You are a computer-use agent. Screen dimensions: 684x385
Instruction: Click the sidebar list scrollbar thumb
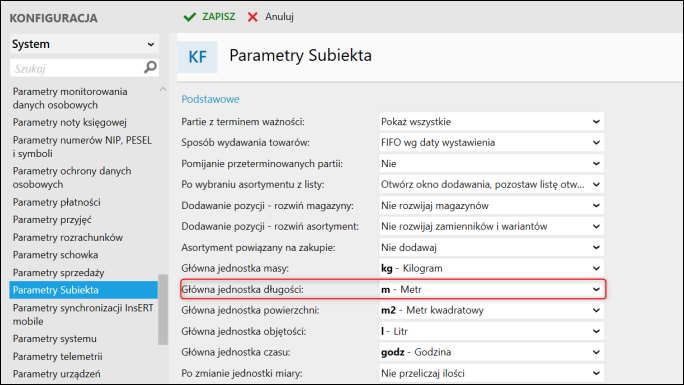coord(163,309)
